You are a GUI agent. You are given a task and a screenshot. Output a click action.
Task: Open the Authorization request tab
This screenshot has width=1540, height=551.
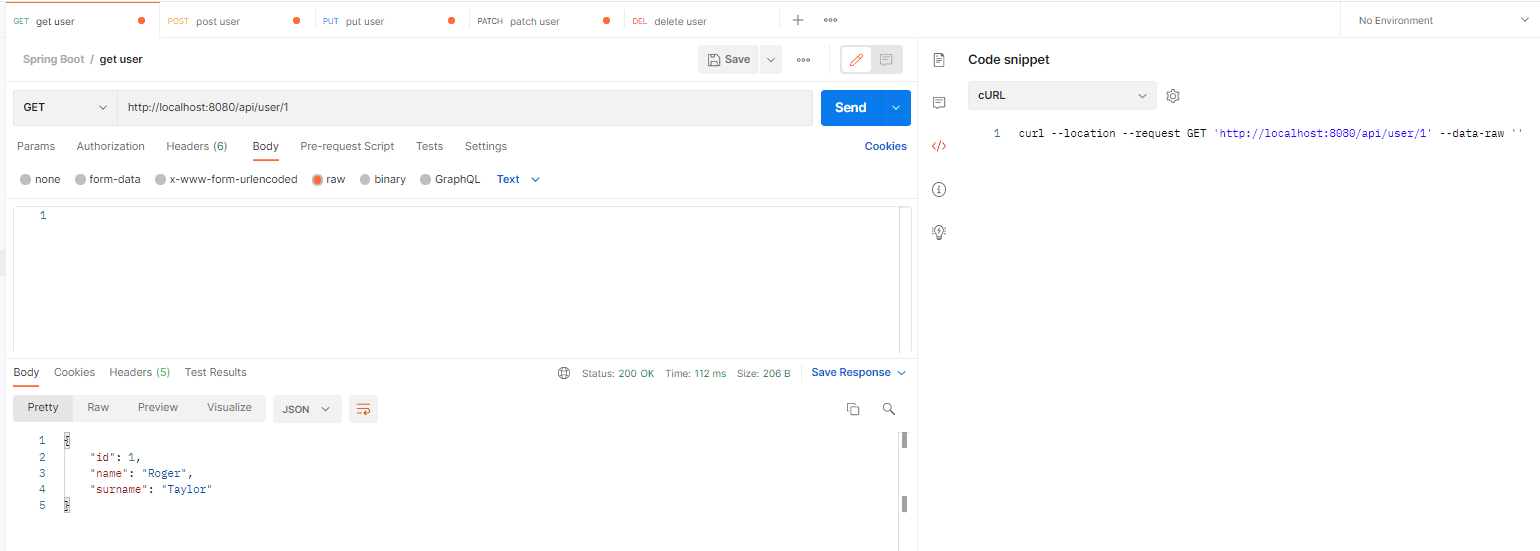point(111,147)
